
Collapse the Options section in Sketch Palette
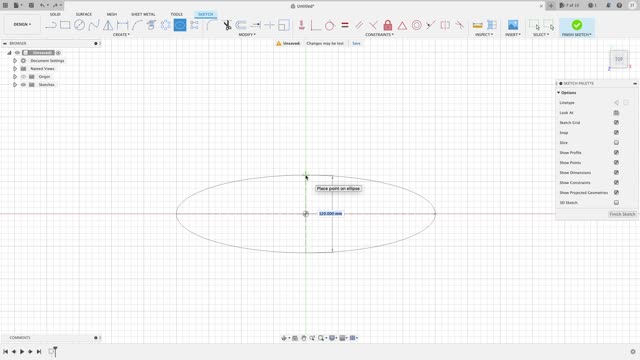point(559,93)
